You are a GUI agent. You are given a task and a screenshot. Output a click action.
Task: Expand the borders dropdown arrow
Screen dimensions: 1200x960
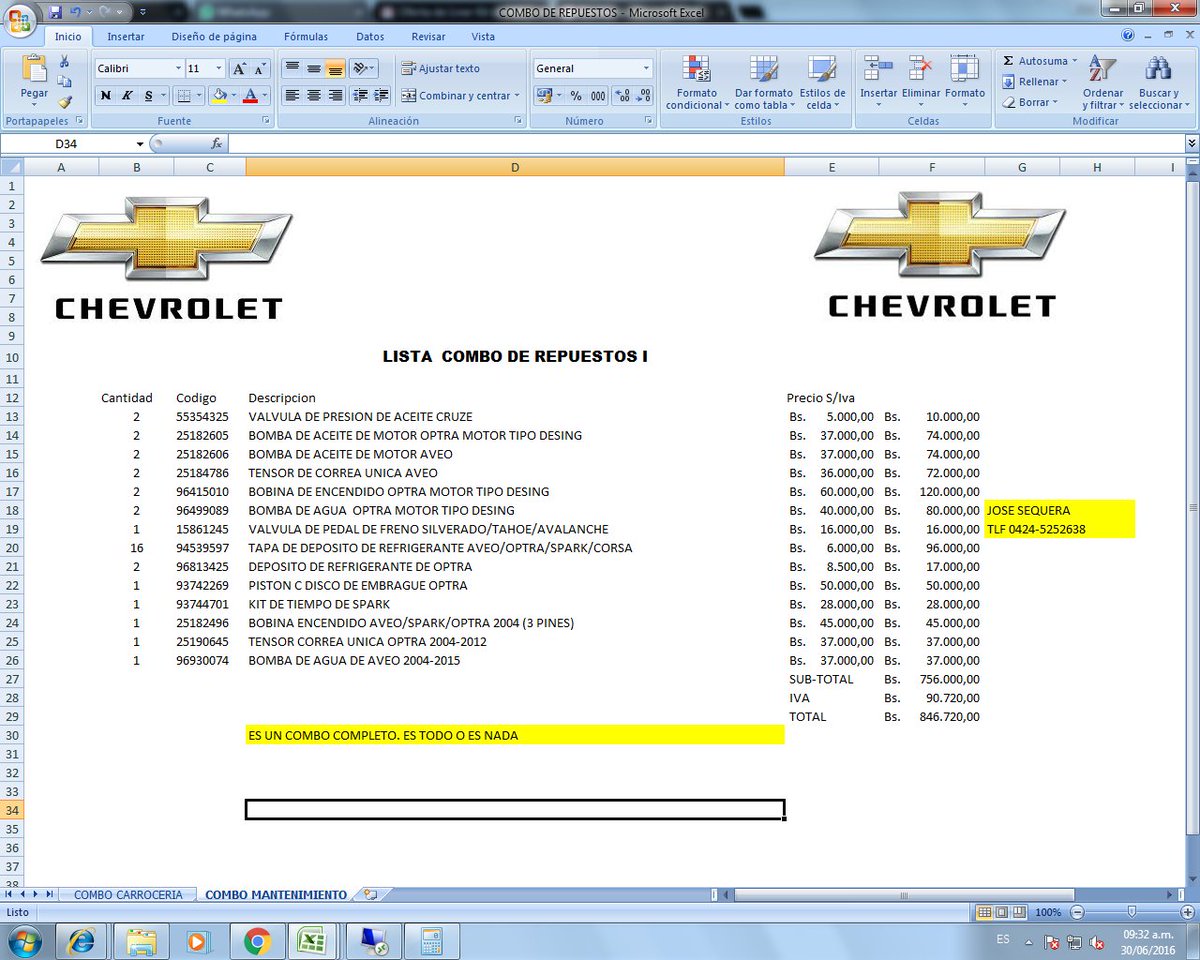click(198, 96)
